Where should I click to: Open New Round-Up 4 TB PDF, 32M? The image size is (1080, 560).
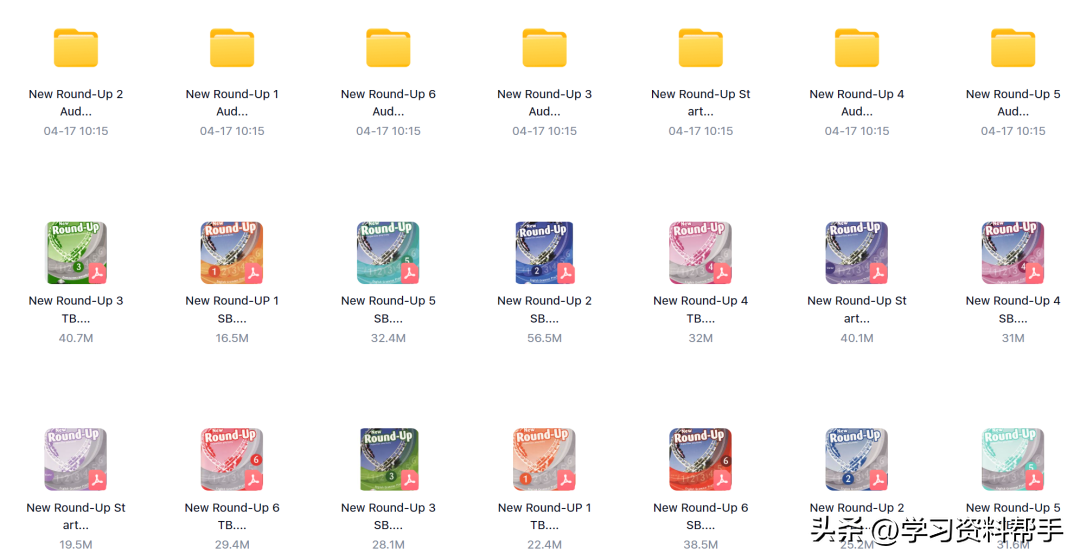[x=700, y=253]
